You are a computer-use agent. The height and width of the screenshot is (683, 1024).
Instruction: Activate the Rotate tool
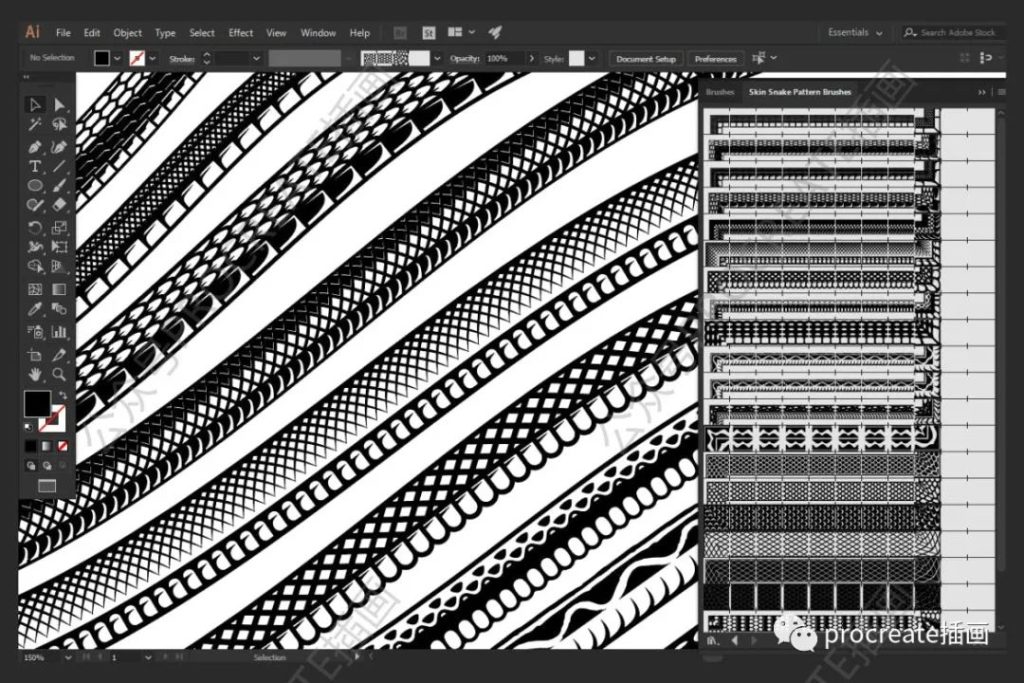[35, 227]
